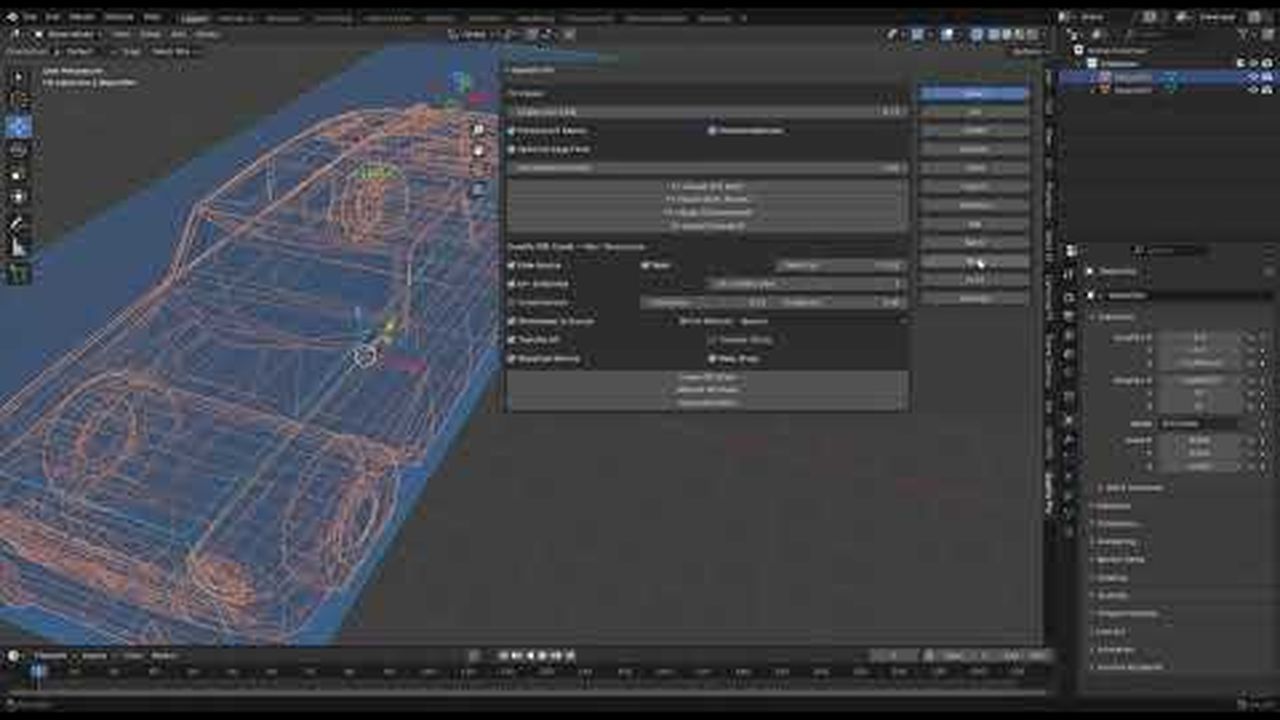
Task: Click the zoom viewport magnifier icon
Action: click(479, 130)
